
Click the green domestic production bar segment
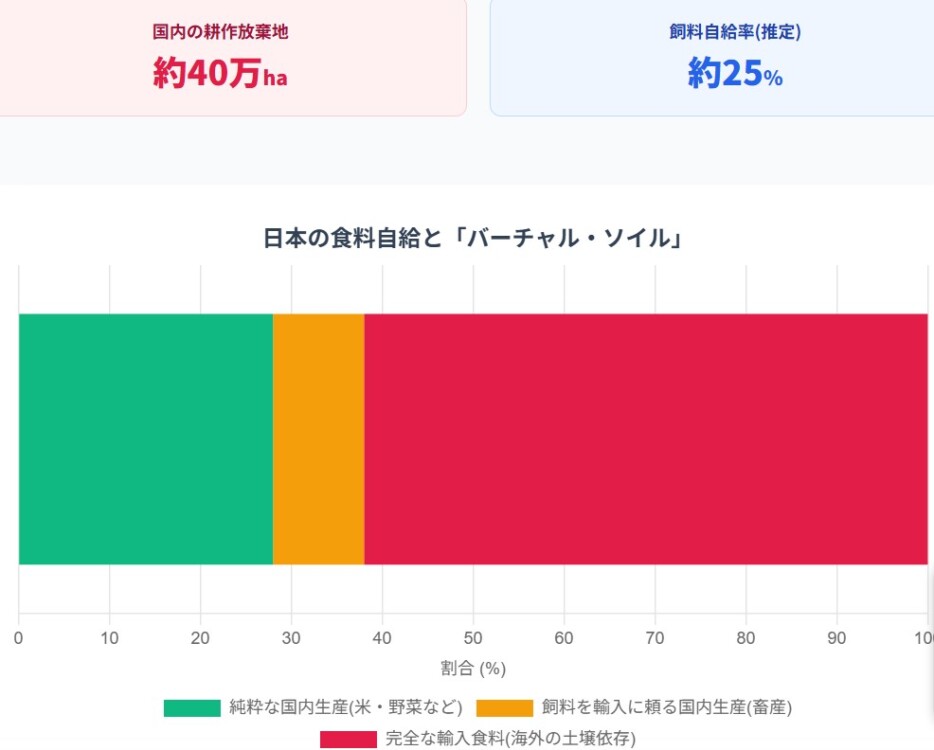pyautogui.click(x=146, y=439)
